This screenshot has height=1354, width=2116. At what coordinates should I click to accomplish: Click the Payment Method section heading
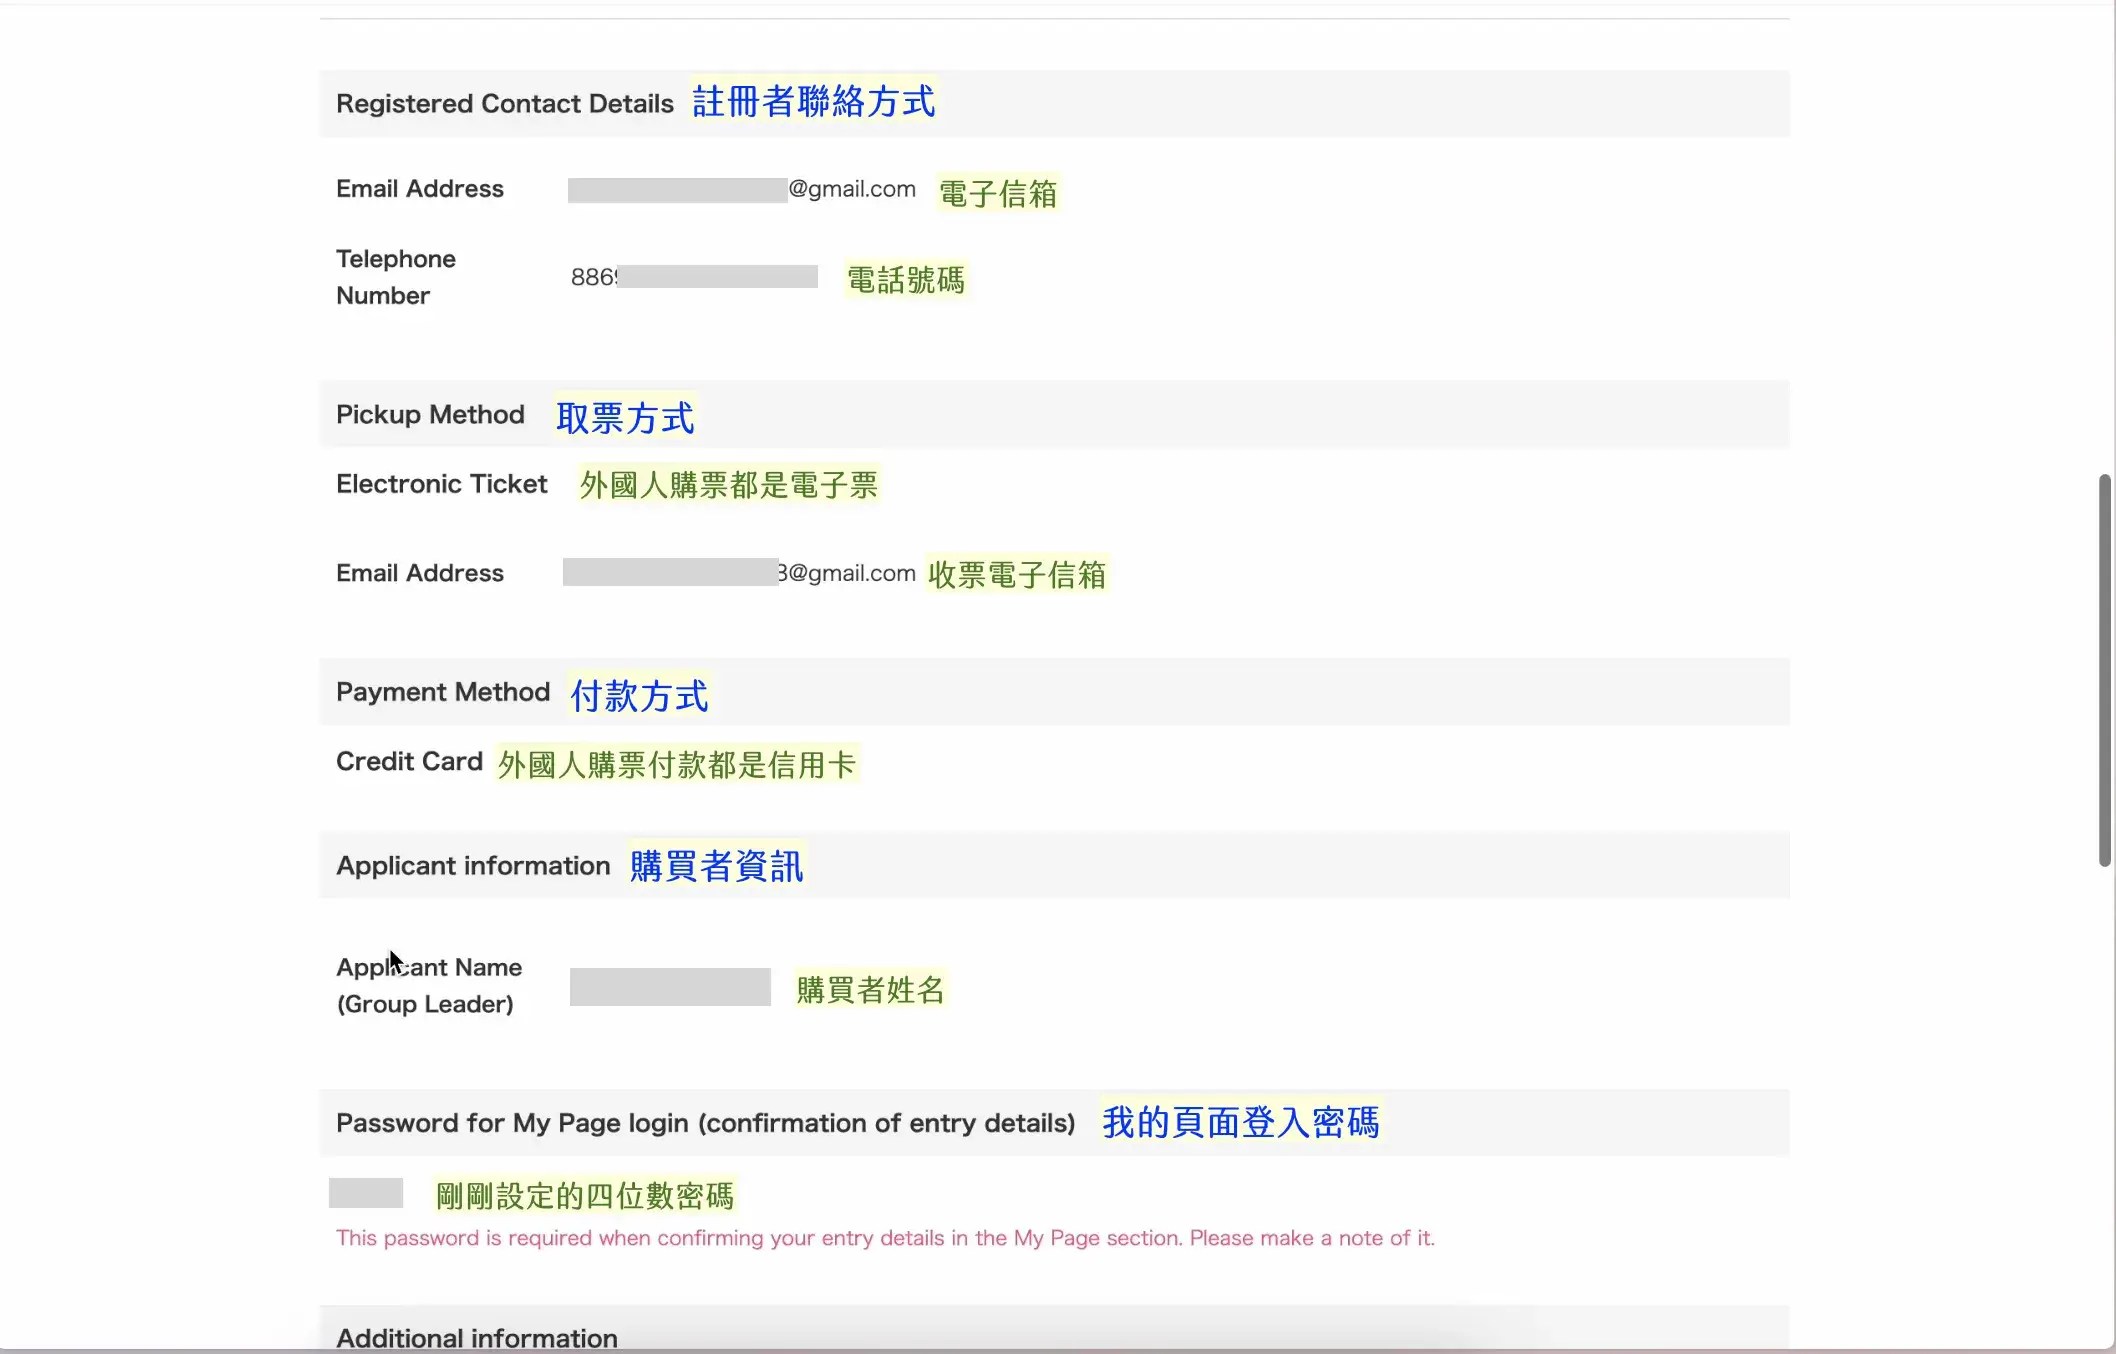(x=443, y=692)
